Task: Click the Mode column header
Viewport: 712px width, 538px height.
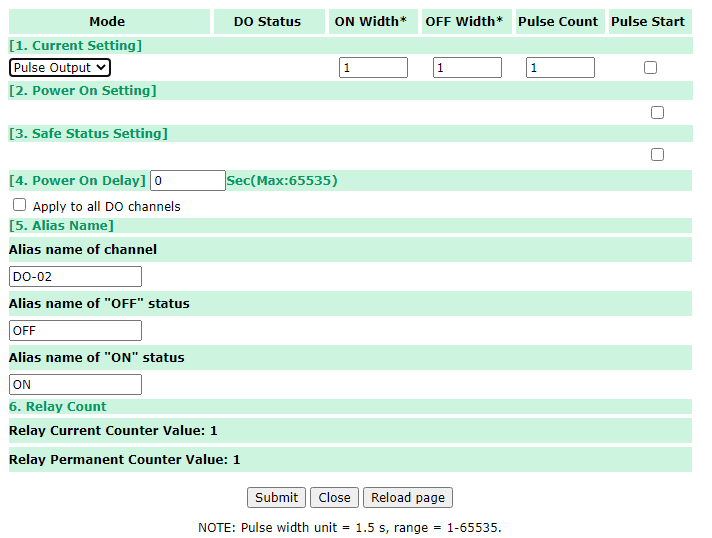Action: [x=107, y=22]
